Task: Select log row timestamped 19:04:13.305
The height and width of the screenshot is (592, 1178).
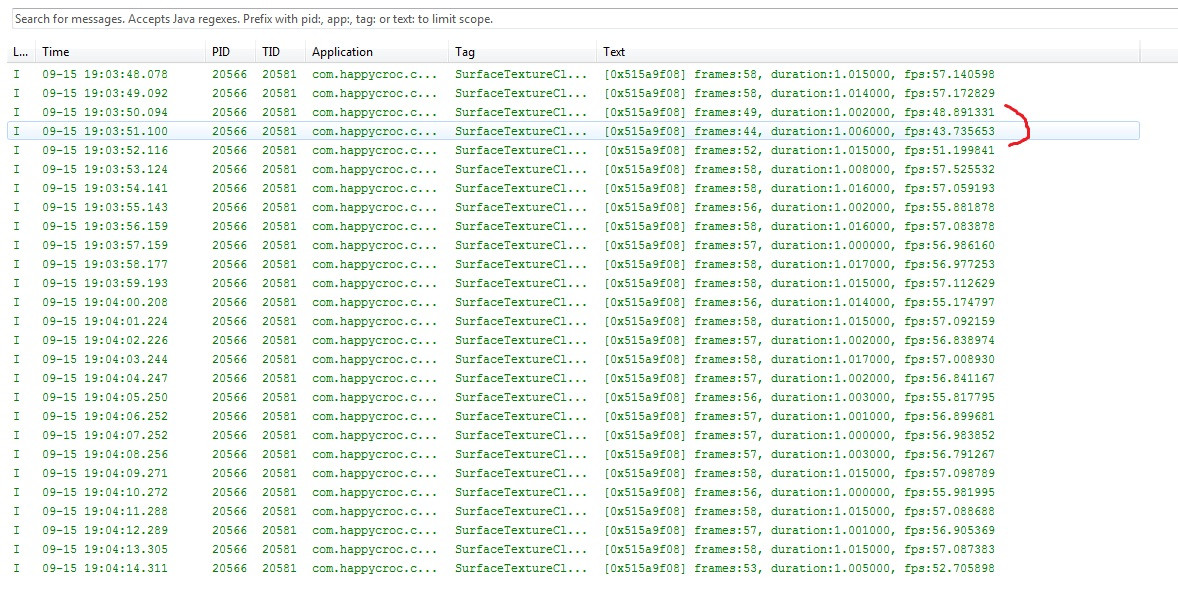Action: click(574, 549)
